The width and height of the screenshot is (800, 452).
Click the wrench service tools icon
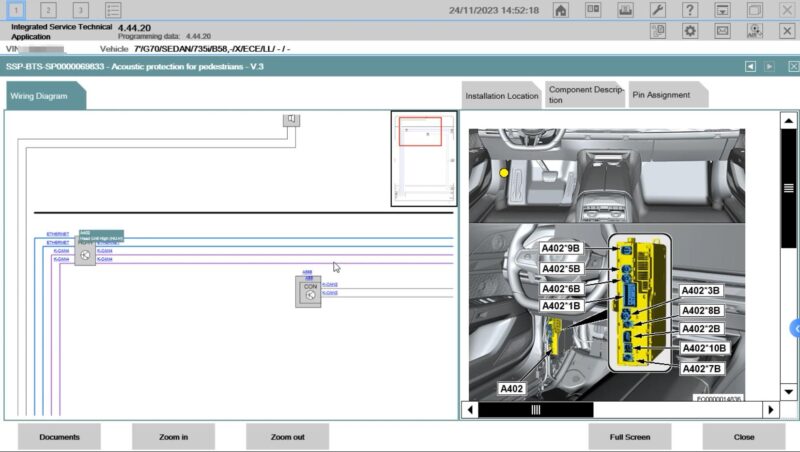pos(658,10)
